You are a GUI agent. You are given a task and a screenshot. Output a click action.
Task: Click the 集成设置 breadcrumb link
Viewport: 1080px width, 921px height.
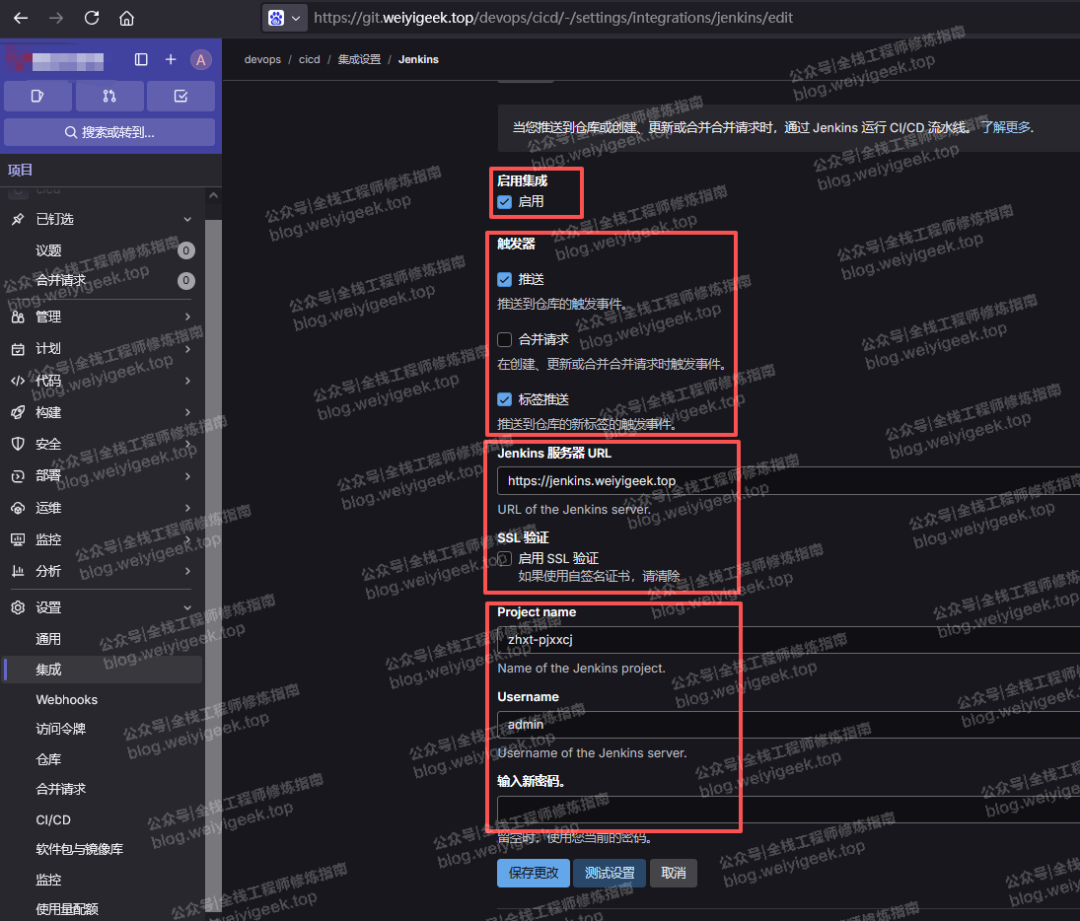coord(359,59)
